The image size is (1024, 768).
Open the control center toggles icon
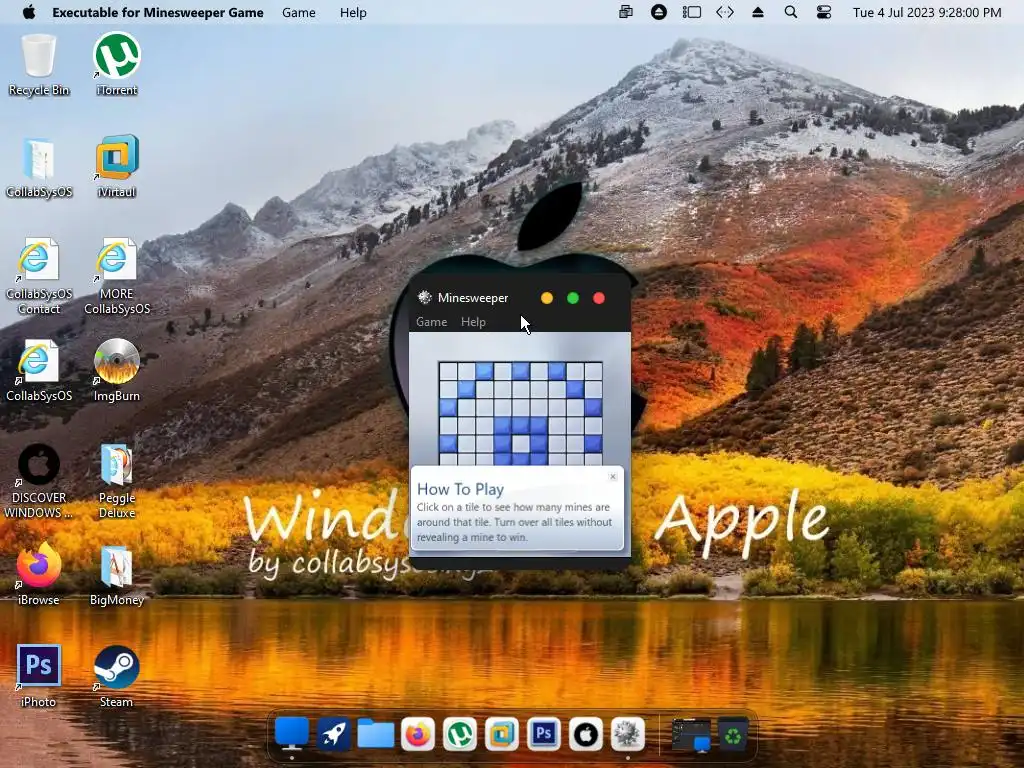(x=824, y=12)
